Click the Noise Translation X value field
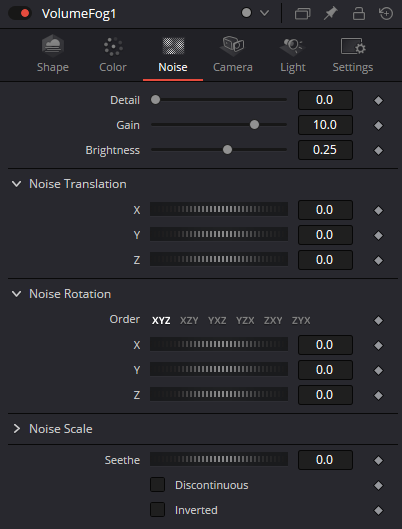The image size is (402, 529). [325, 210]
